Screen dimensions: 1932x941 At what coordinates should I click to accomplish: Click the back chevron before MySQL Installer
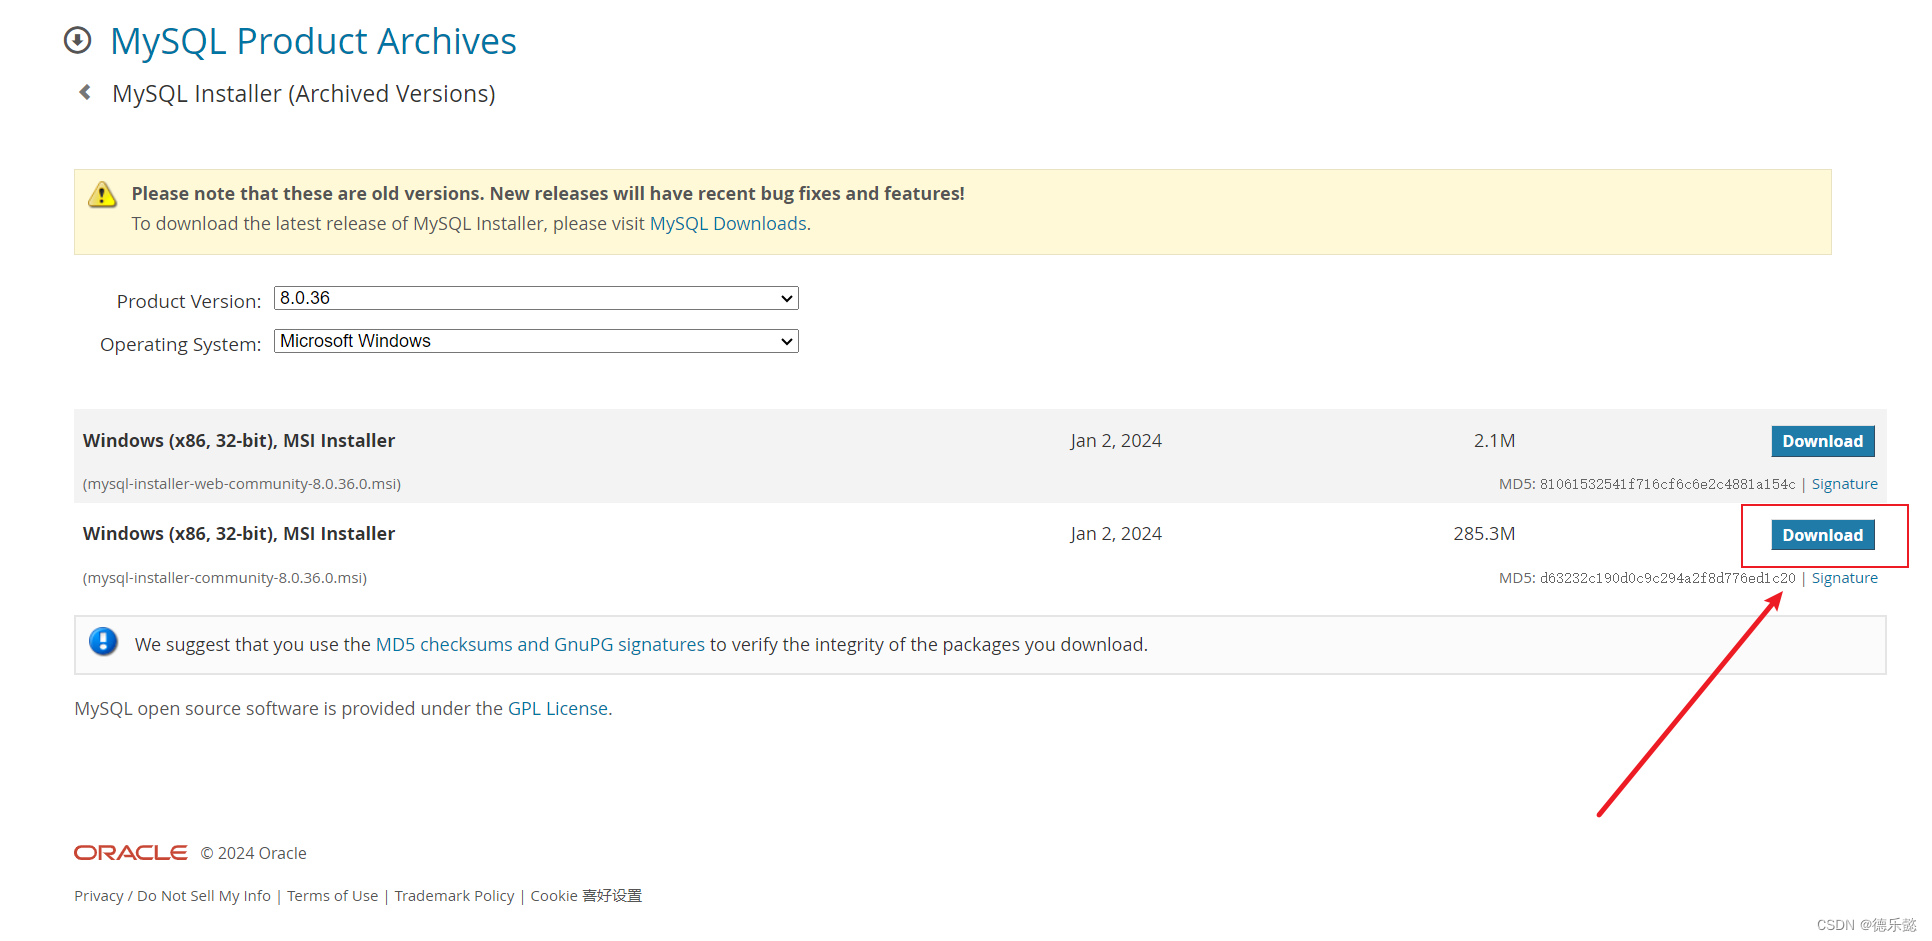(85, 92)
